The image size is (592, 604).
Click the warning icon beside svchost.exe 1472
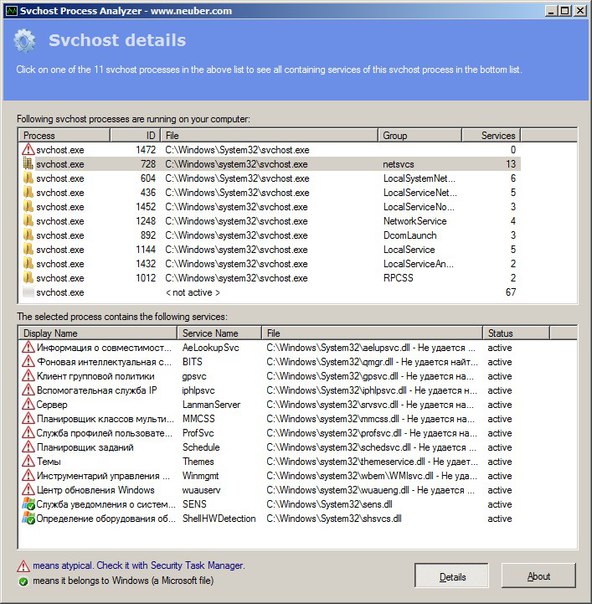(28, 149)
